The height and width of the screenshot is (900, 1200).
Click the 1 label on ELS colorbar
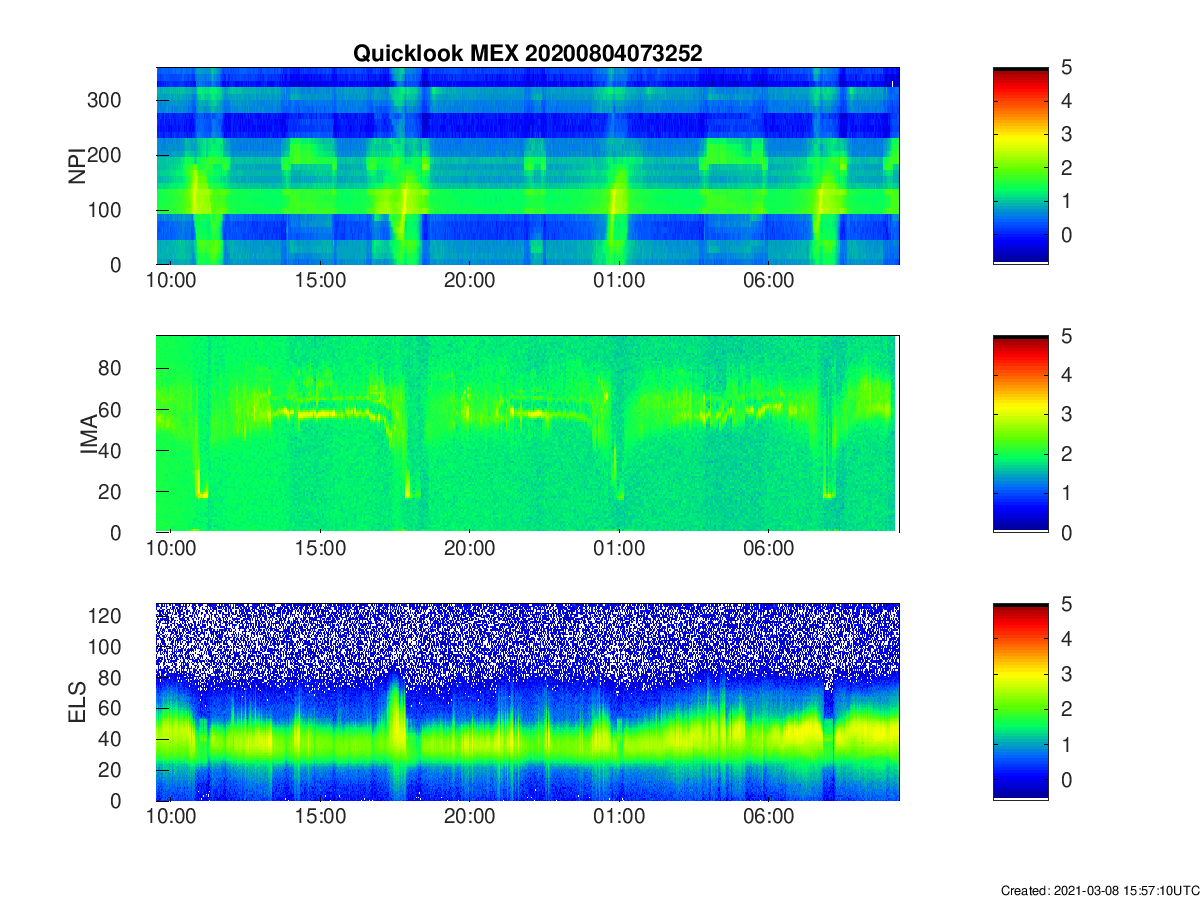(1066, 745)
